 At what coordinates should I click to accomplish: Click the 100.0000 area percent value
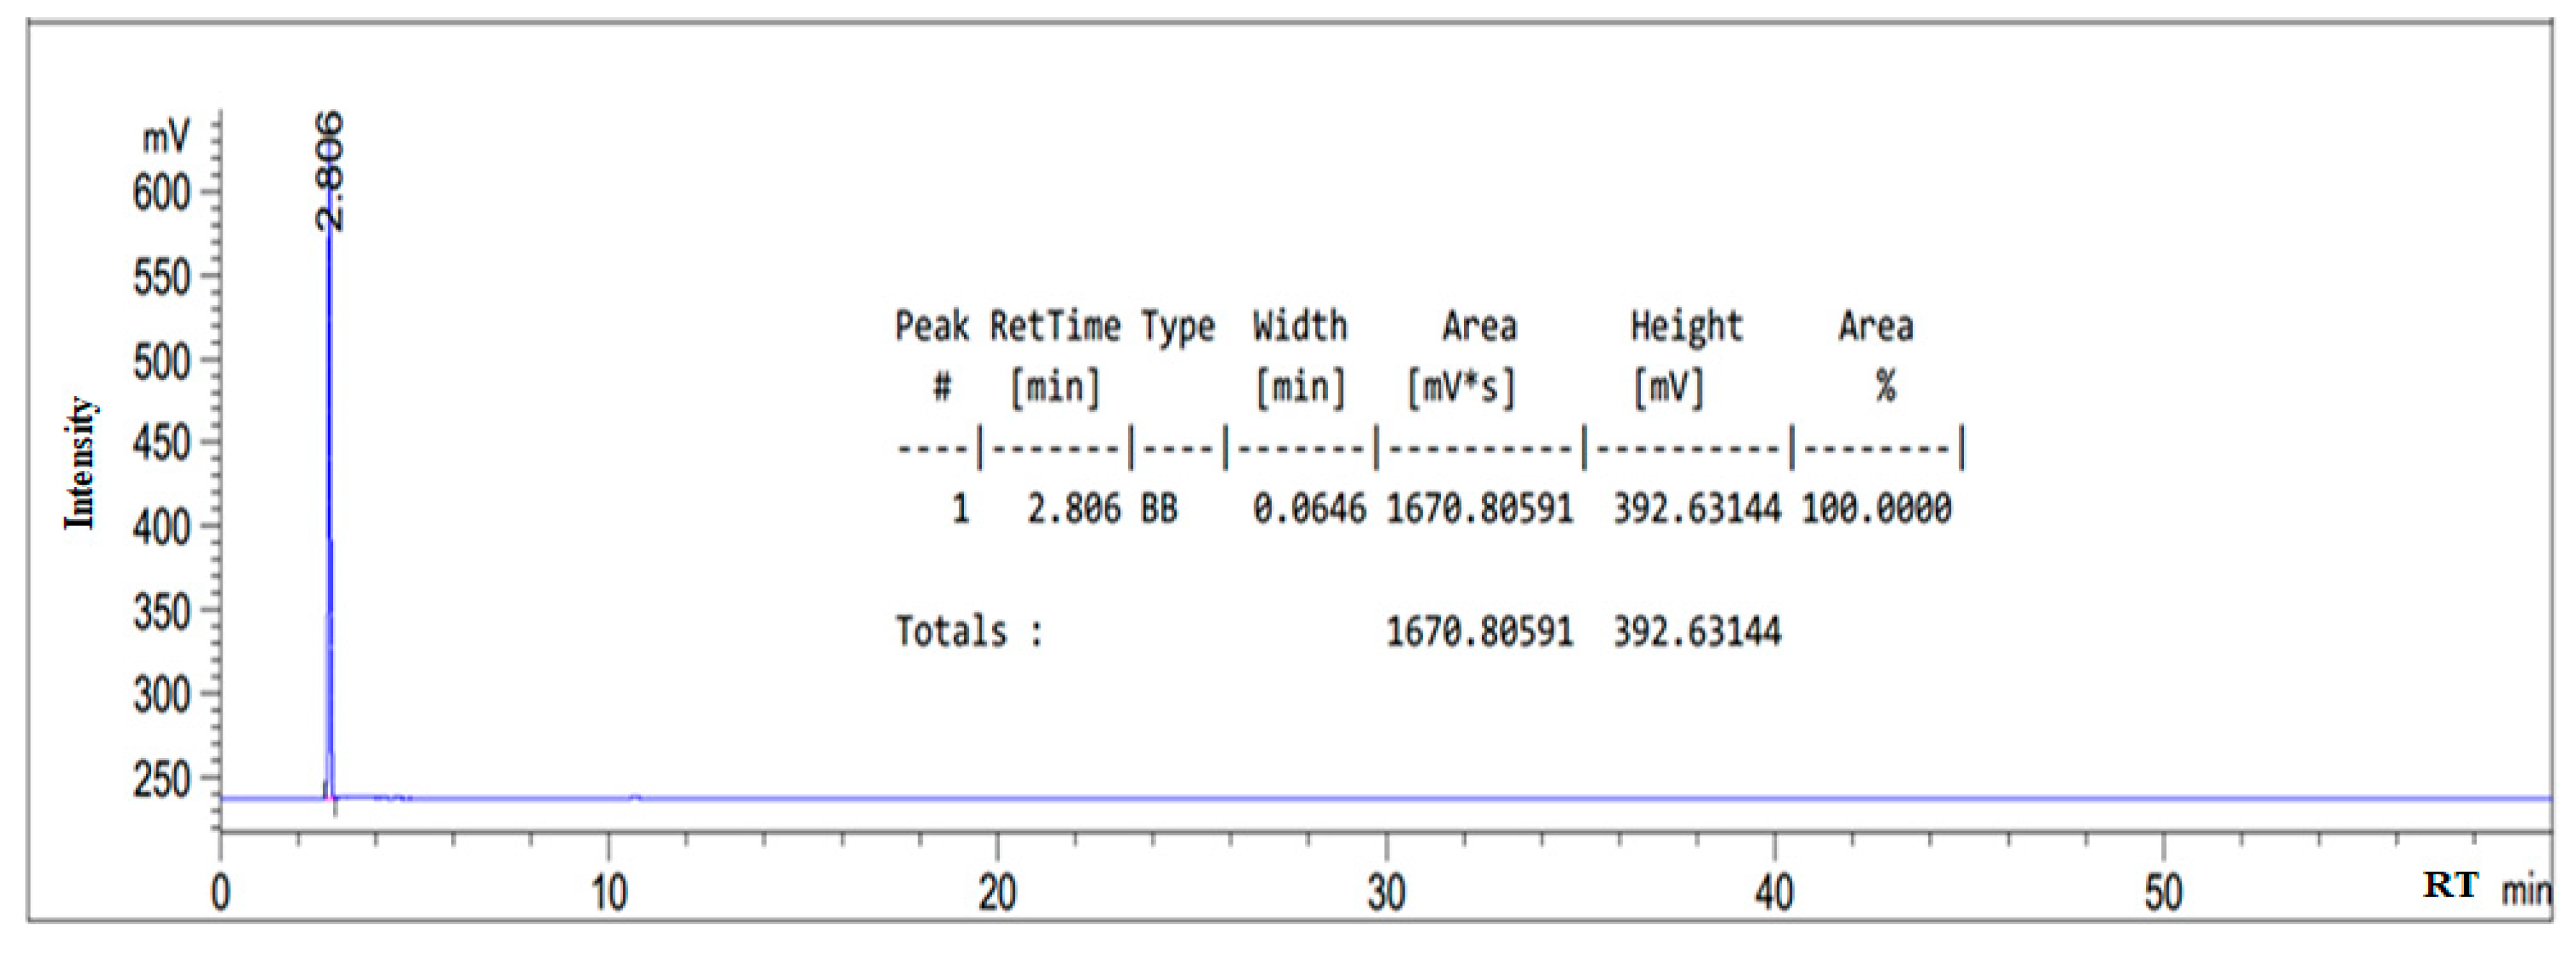click(1876, 509)
